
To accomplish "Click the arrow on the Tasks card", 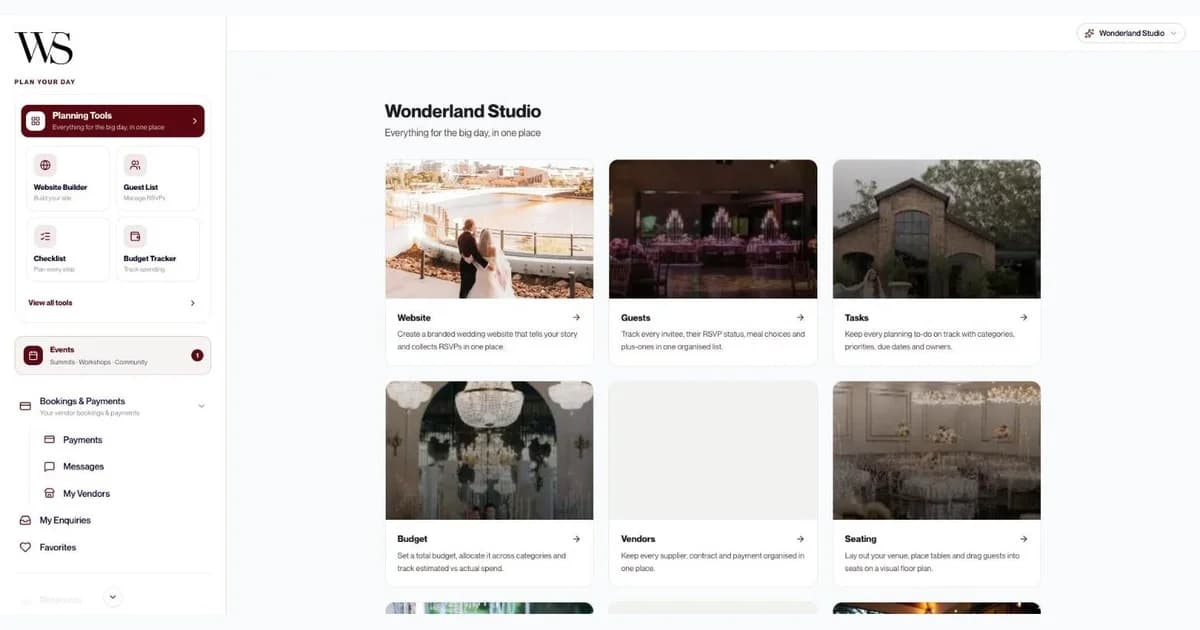I will pos(1024,317).
